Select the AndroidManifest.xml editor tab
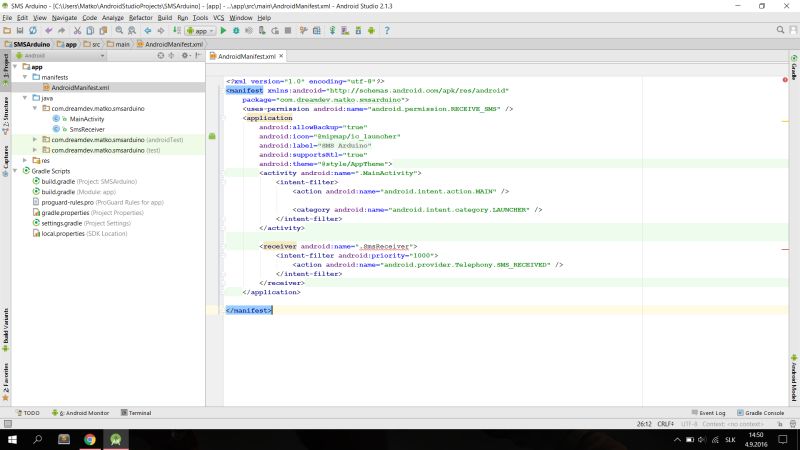800x450 pixels. [x=246, y=56]
